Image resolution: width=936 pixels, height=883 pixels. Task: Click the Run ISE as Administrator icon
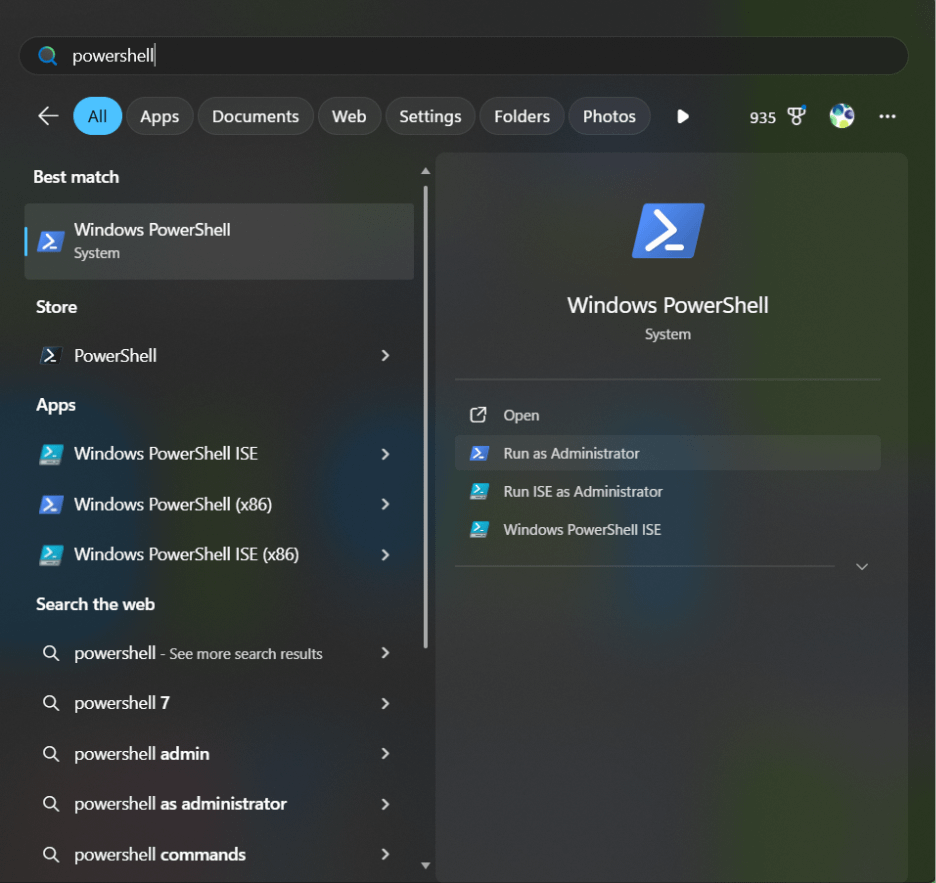479,491
